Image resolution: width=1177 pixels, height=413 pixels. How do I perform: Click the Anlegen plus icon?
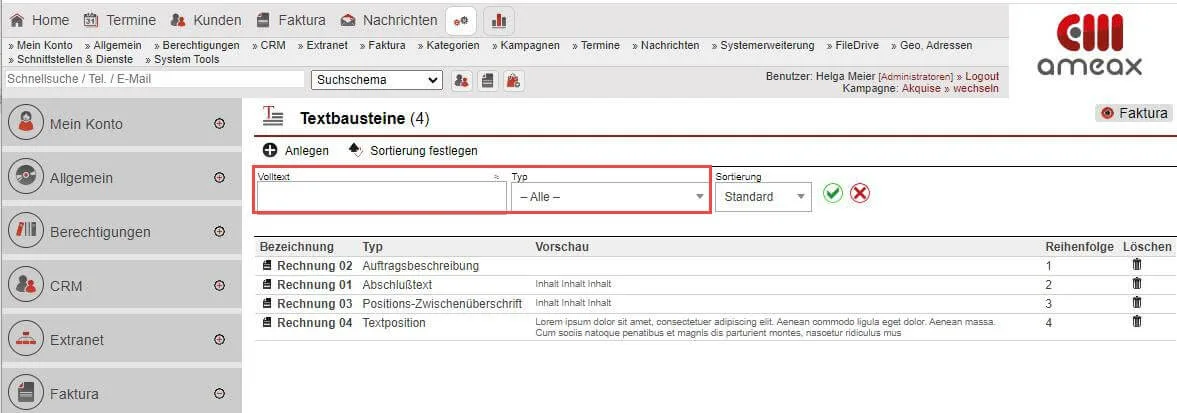pyautogui.click(x=270, y=150)
